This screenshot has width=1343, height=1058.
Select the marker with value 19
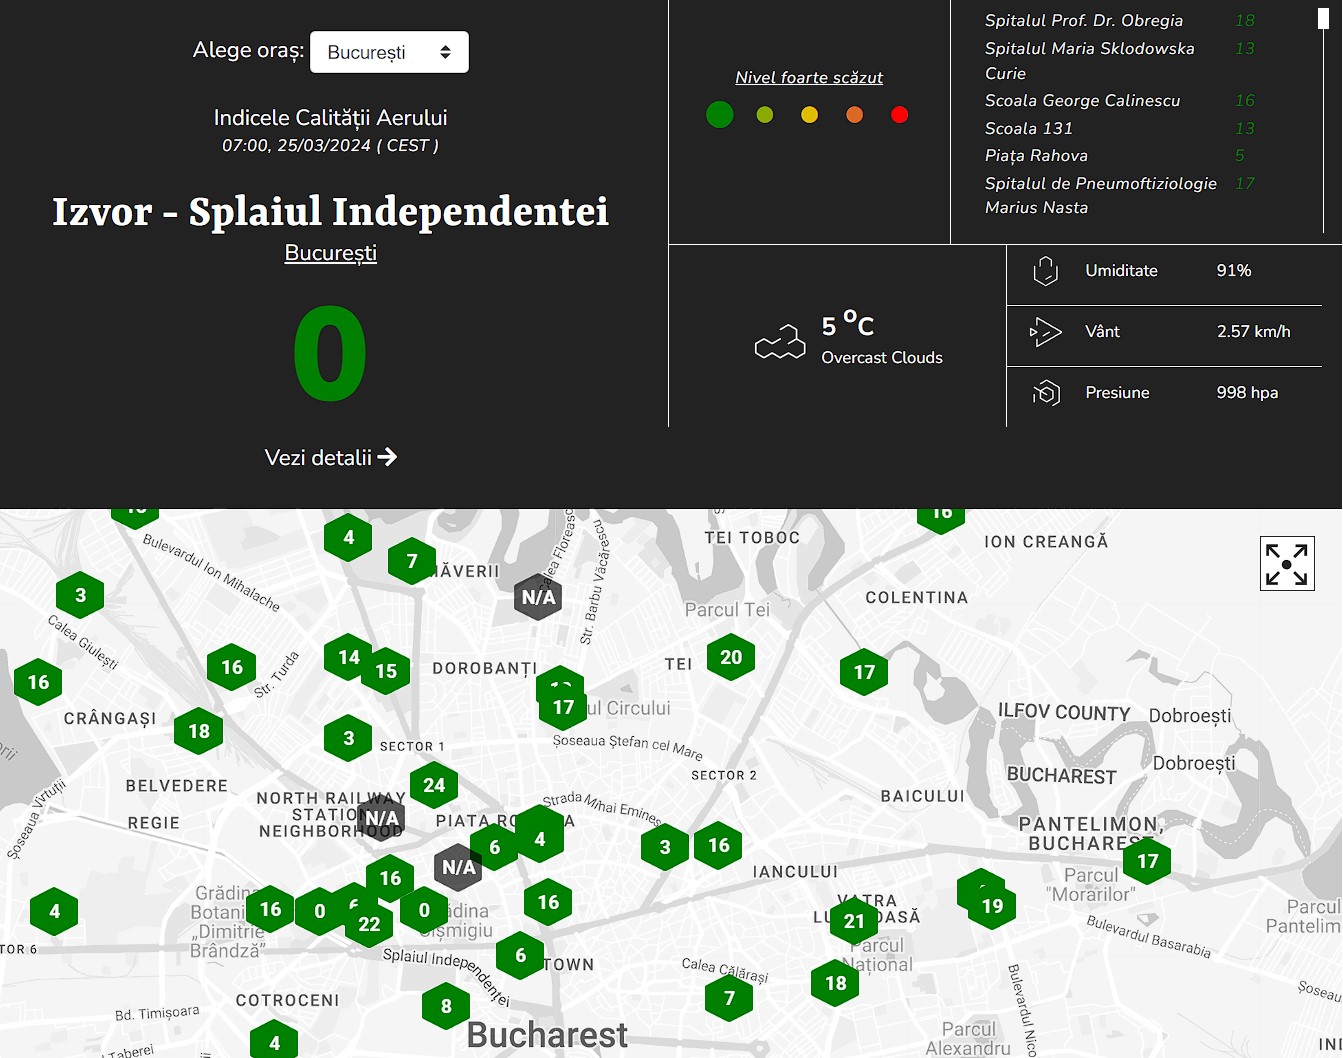(x=992, y=906)
